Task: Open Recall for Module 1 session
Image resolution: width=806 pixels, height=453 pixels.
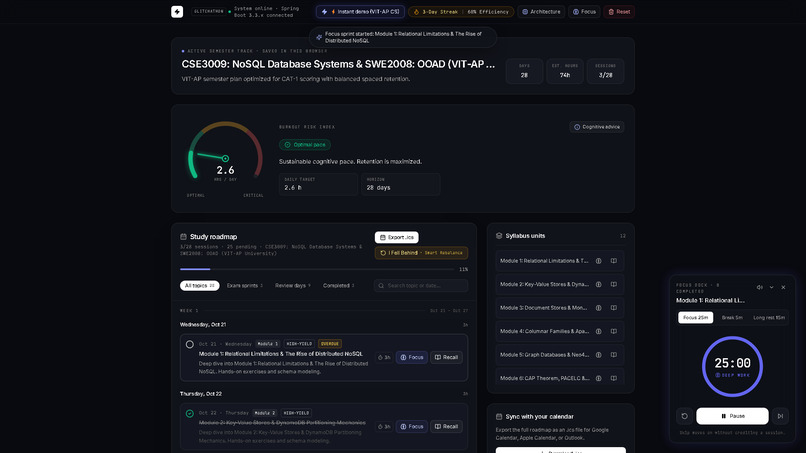Action: pyautogui.click(x=446, y=357)
